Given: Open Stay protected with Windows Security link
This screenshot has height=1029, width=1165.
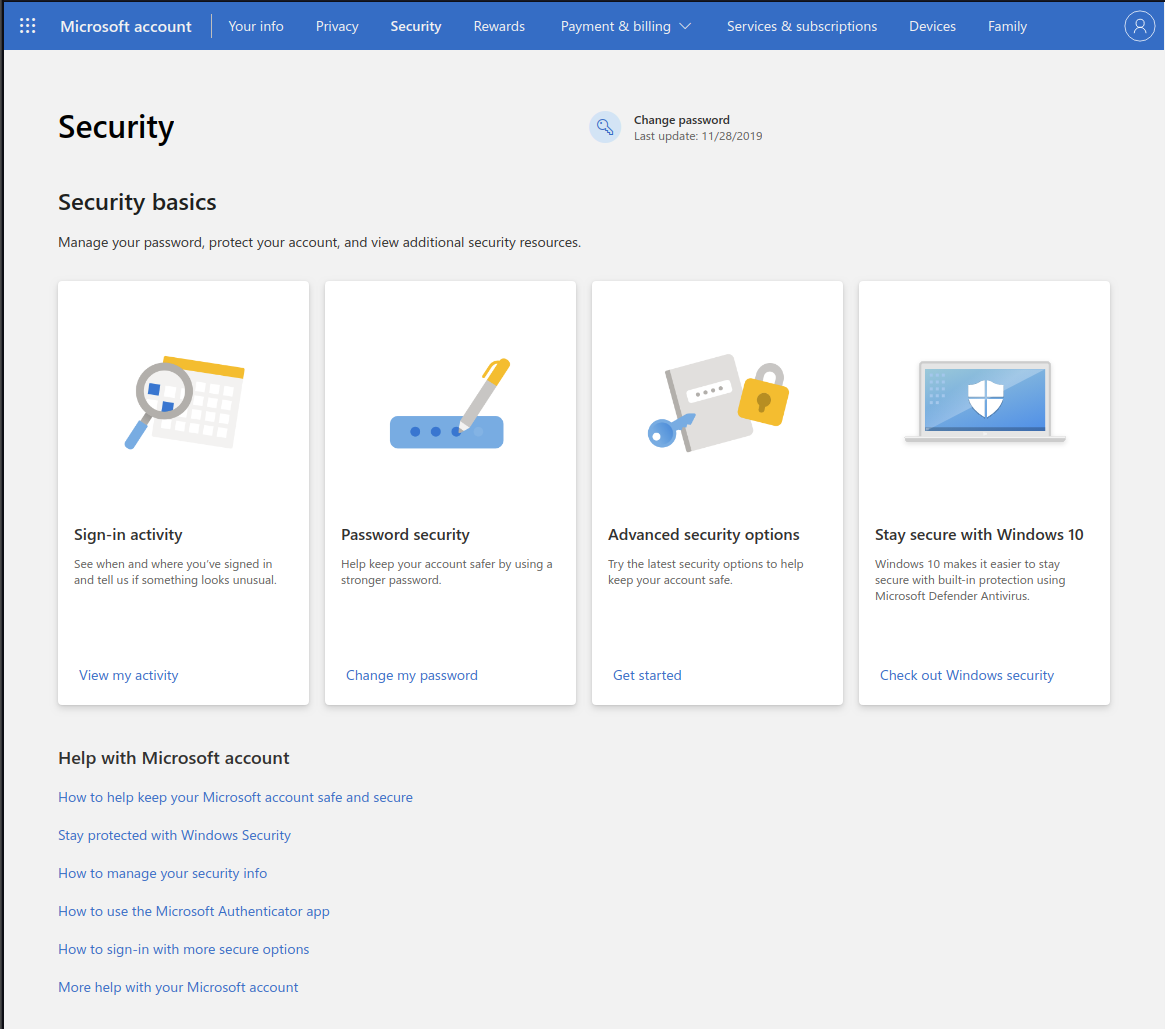Looking at the screenshot, I should click(x=175, y=835).
